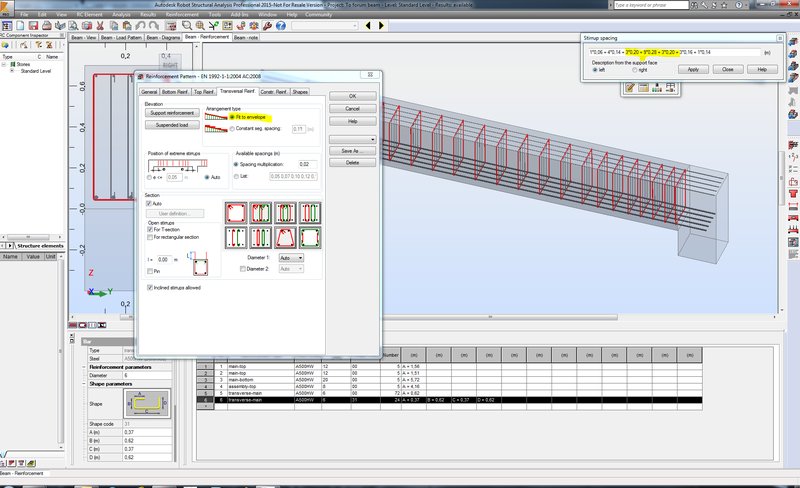Select the last stirrup pattern in bottom row
Viewport: 800px width, 488px height.
[310, 237]
